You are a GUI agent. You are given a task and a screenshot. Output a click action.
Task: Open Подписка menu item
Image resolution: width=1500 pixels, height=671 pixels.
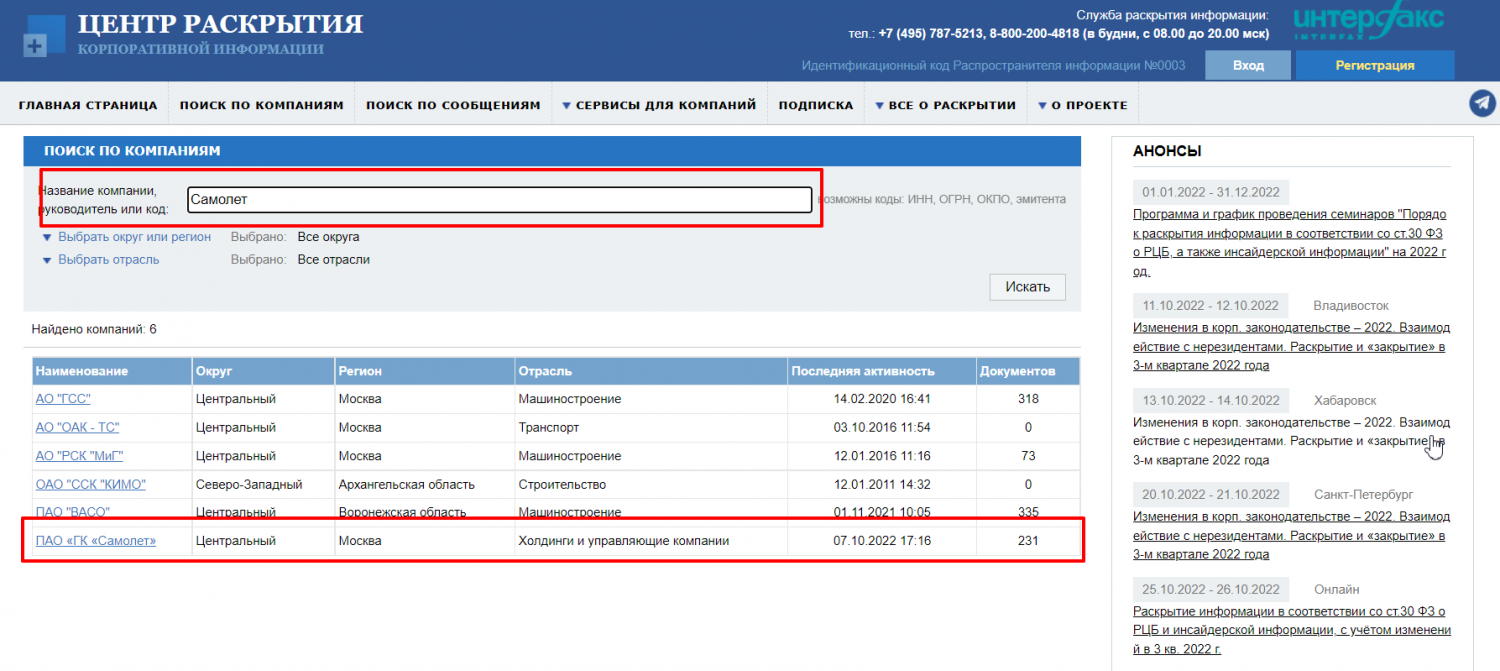coord(815,105)
